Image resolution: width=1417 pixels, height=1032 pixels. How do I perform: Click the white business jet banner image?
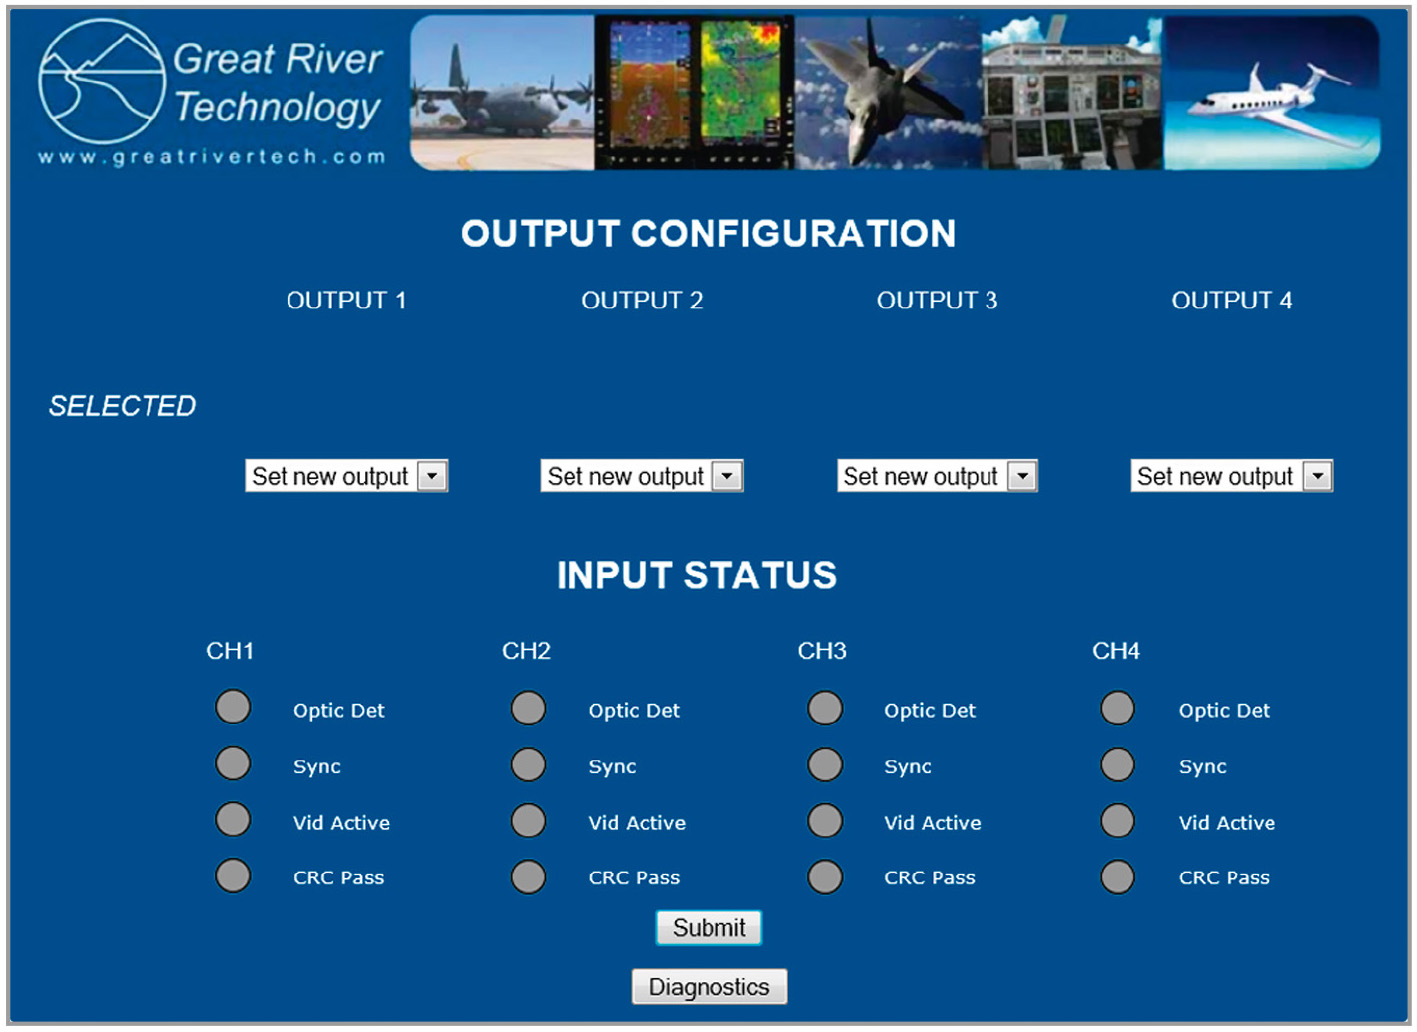(x=1272, y=92)
